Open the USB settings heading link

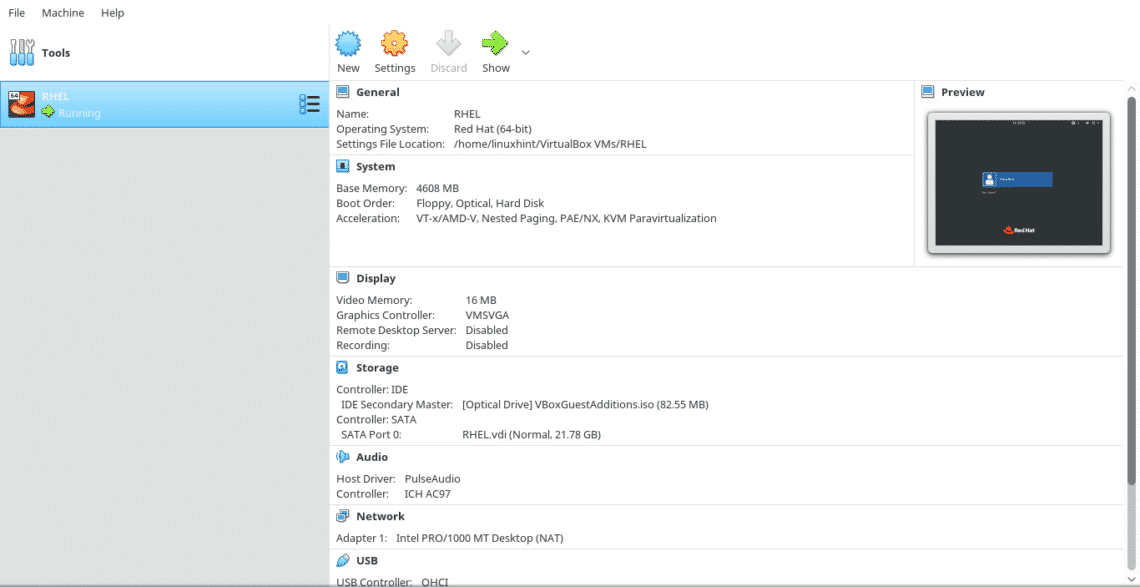click(x=367, y=561)
